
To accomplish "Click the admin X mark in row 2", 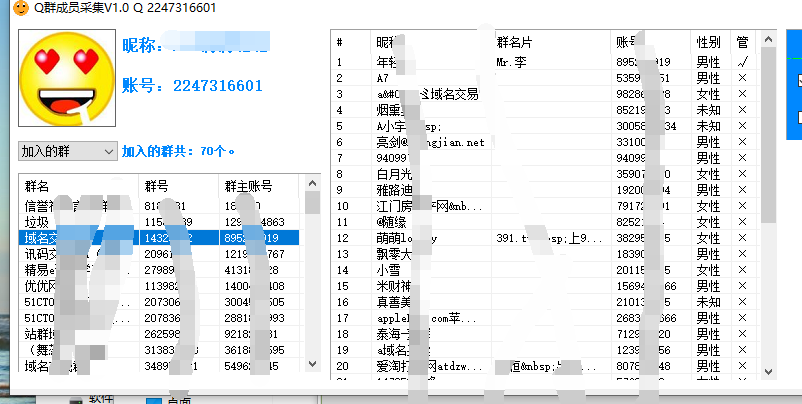I will click(x=743, y=78).
